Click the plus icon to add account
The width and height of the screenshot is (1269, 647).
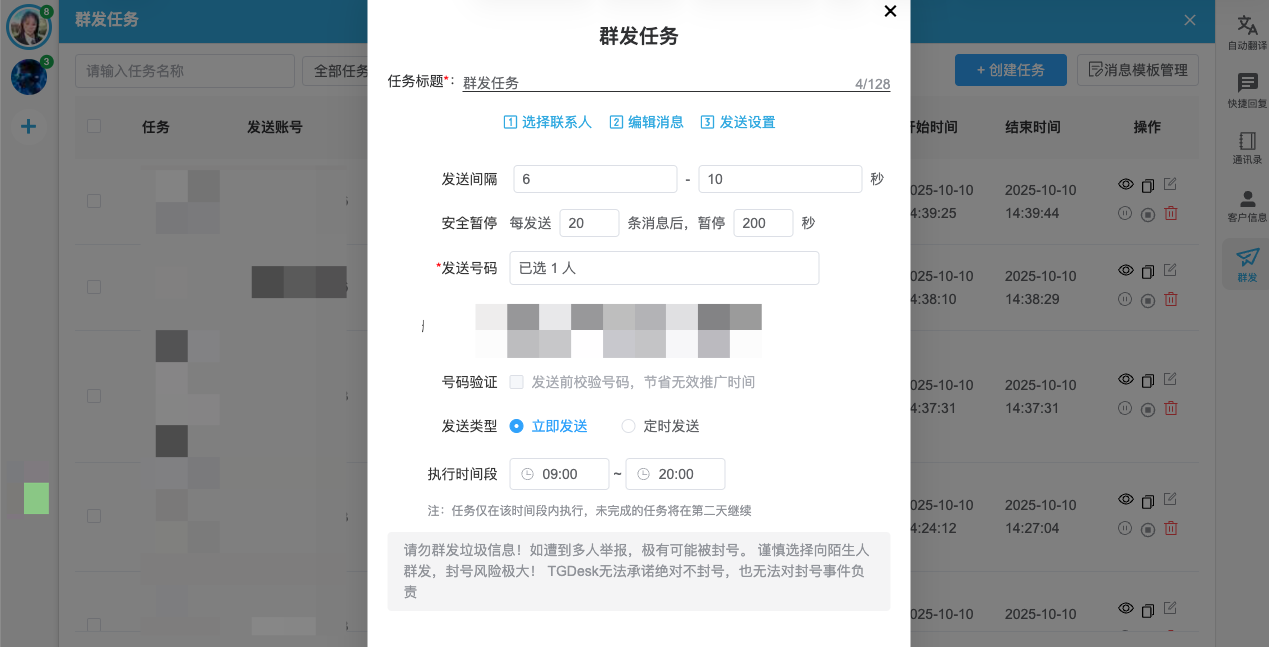click(28, 126)
